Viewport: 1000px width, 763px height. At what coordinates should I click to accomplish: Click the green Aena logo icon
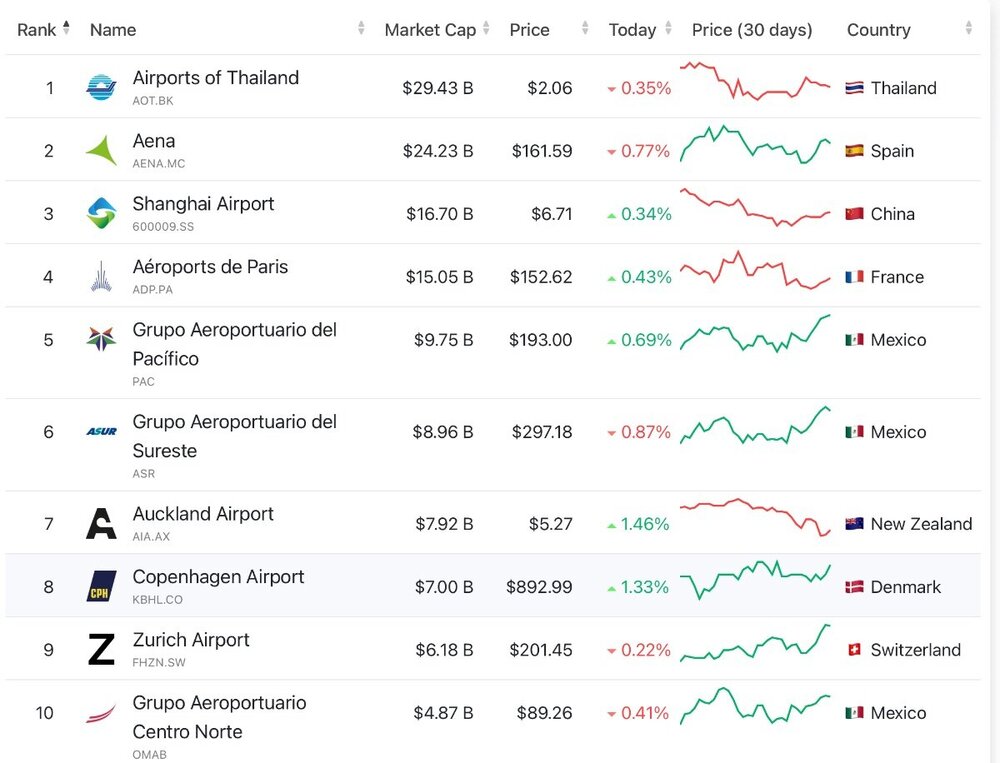pyautogui.click(x=101, y=150)
